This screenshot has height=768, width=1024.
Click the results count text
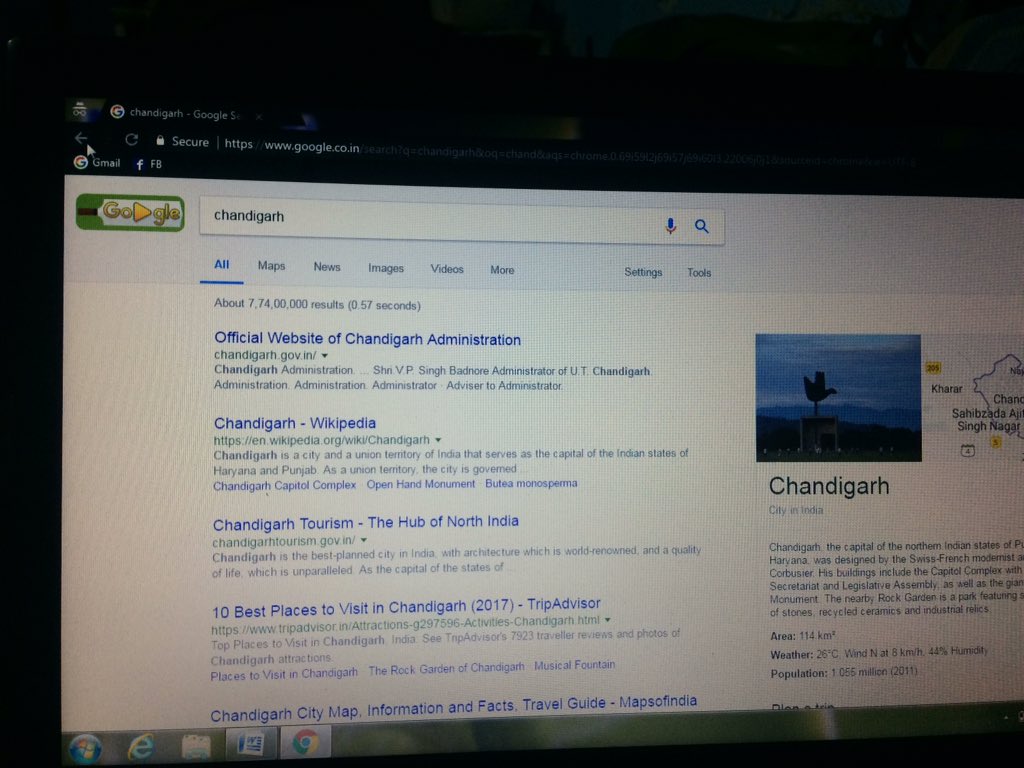(x=317, y=304)
